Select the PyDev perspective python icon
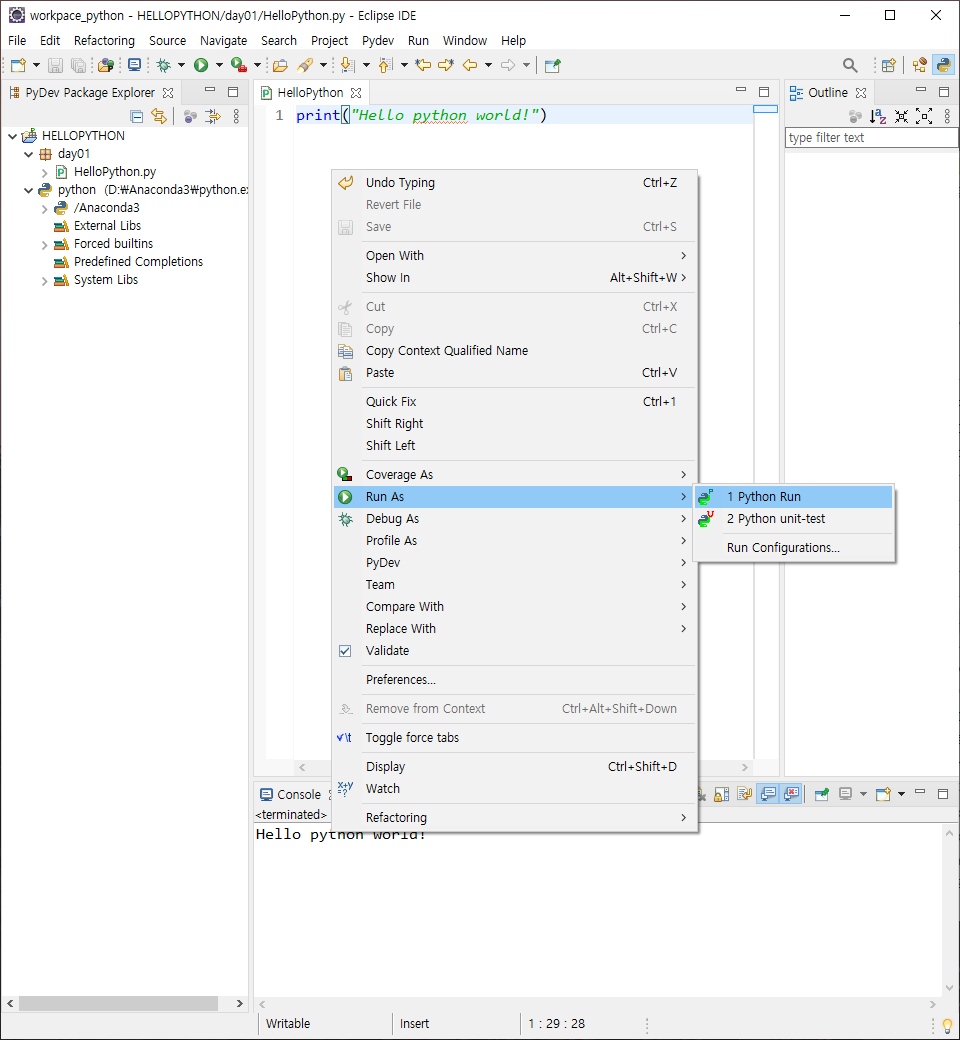The image size is (960, 1040). click(x=943, y=65)
